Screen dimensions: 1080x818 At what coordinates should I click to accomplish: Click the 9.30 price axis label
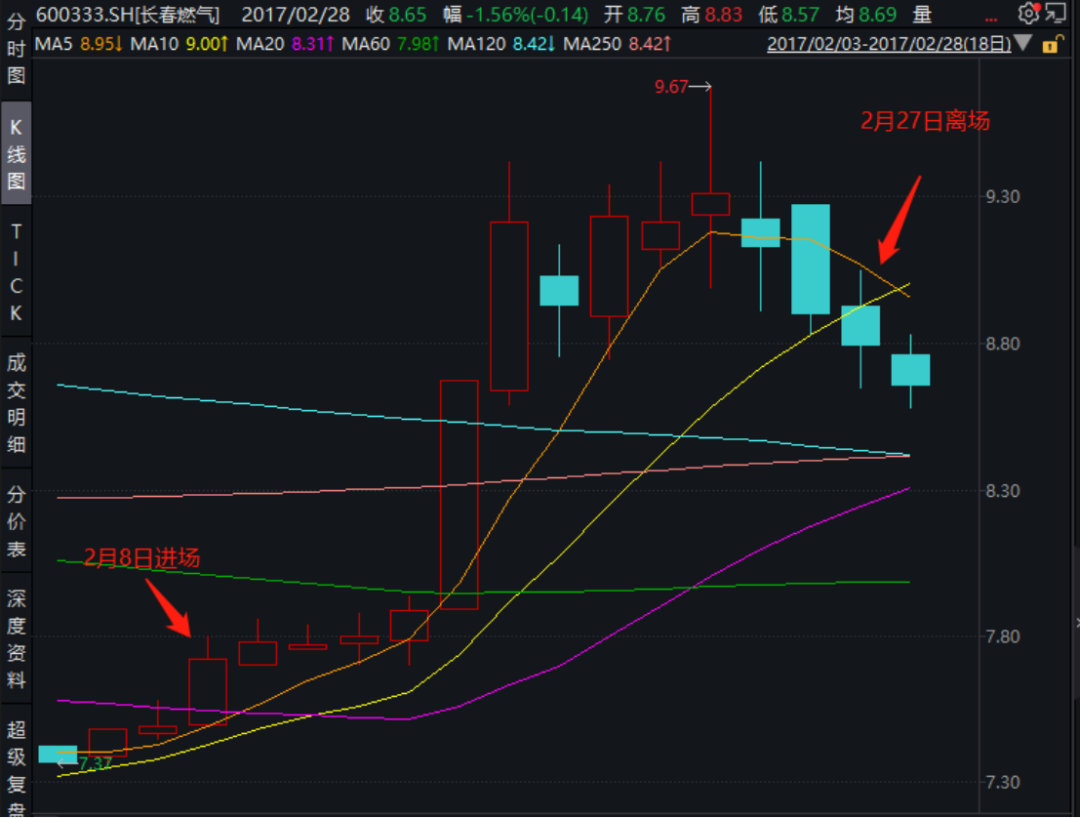click(x=1002, y=197)
